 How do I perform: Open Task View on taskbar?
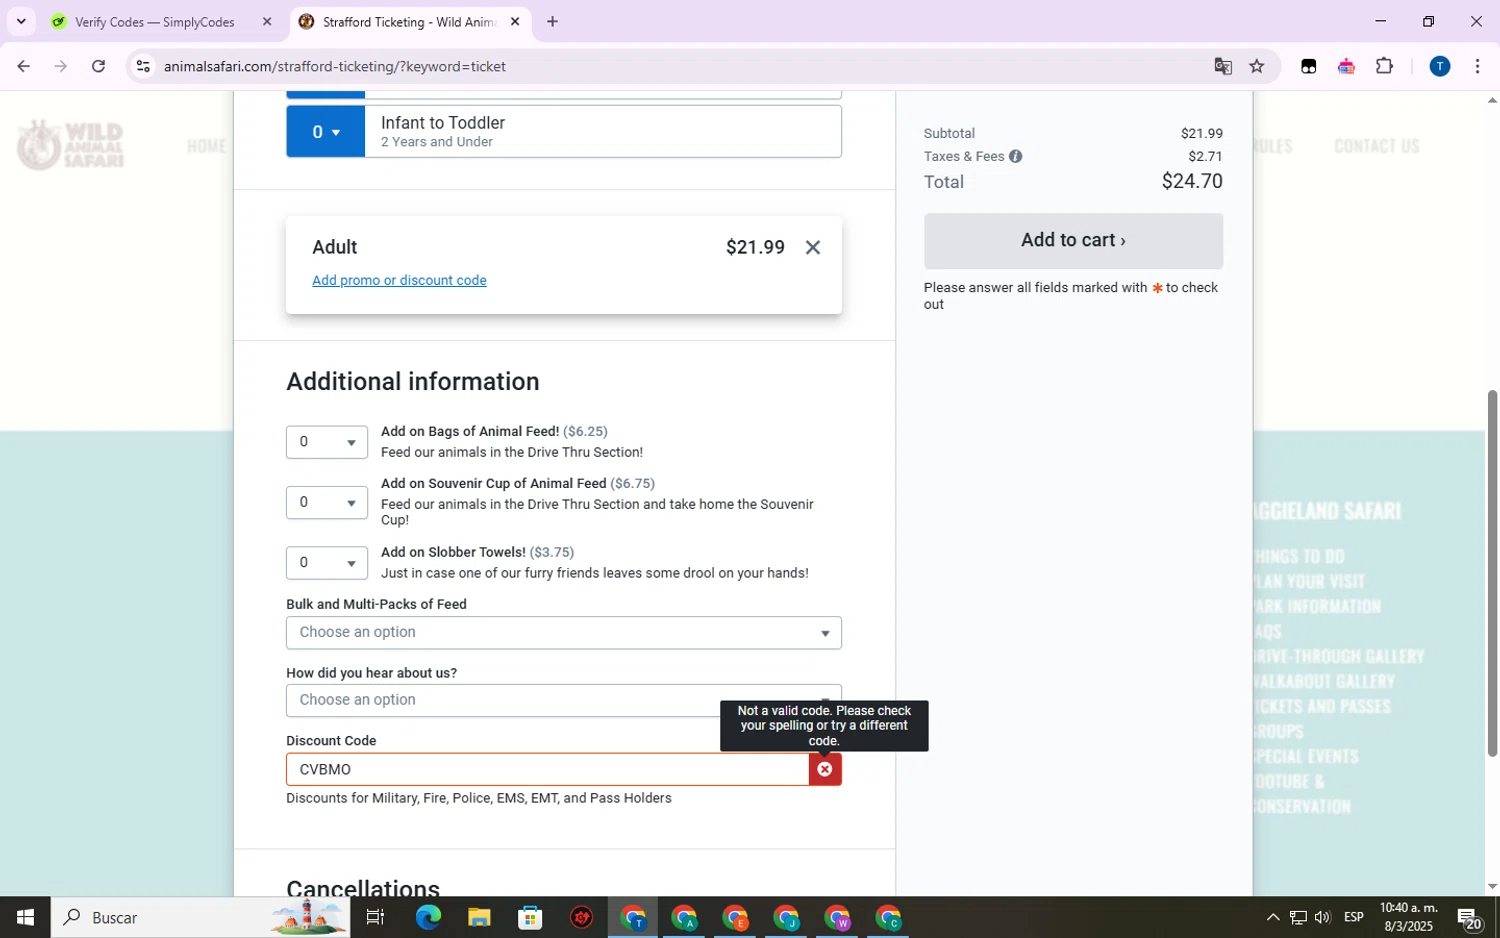point(375,917)
